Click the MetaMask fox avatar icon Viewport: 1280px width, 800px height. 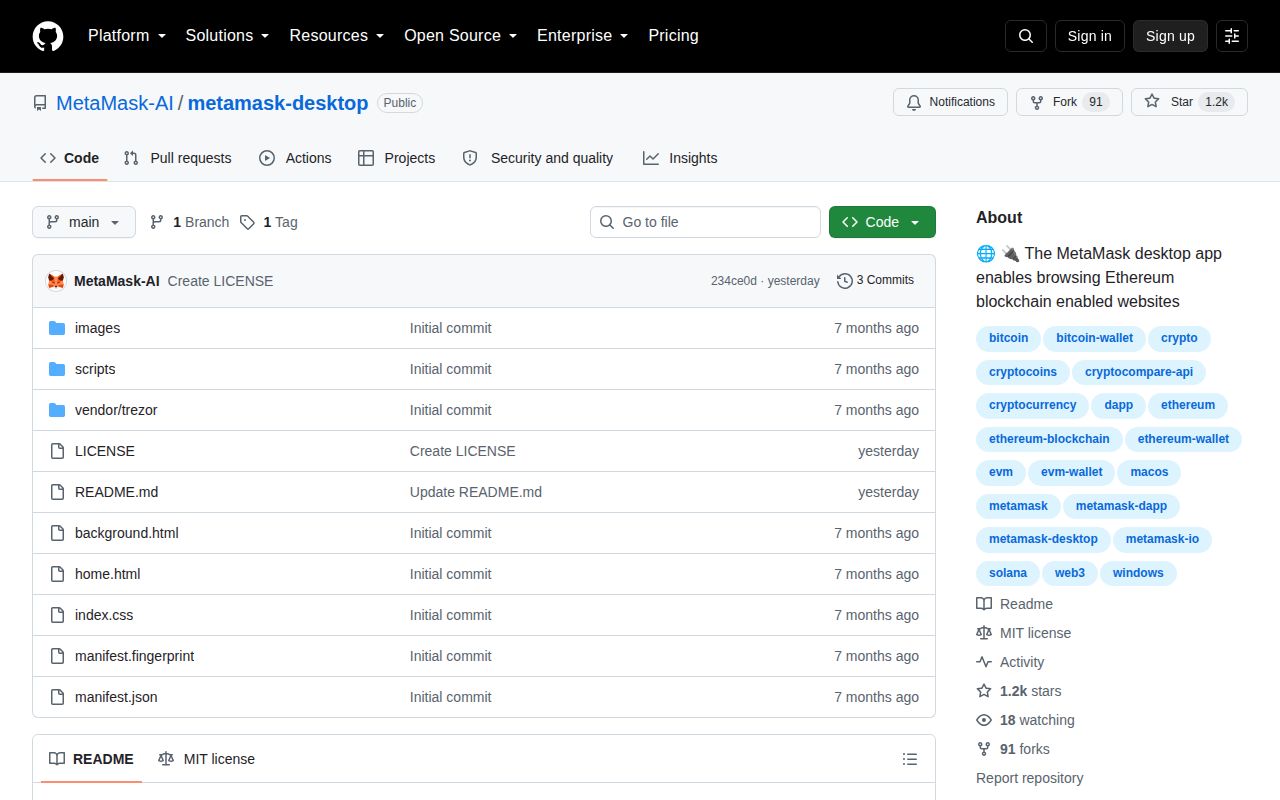coord(56,281)
